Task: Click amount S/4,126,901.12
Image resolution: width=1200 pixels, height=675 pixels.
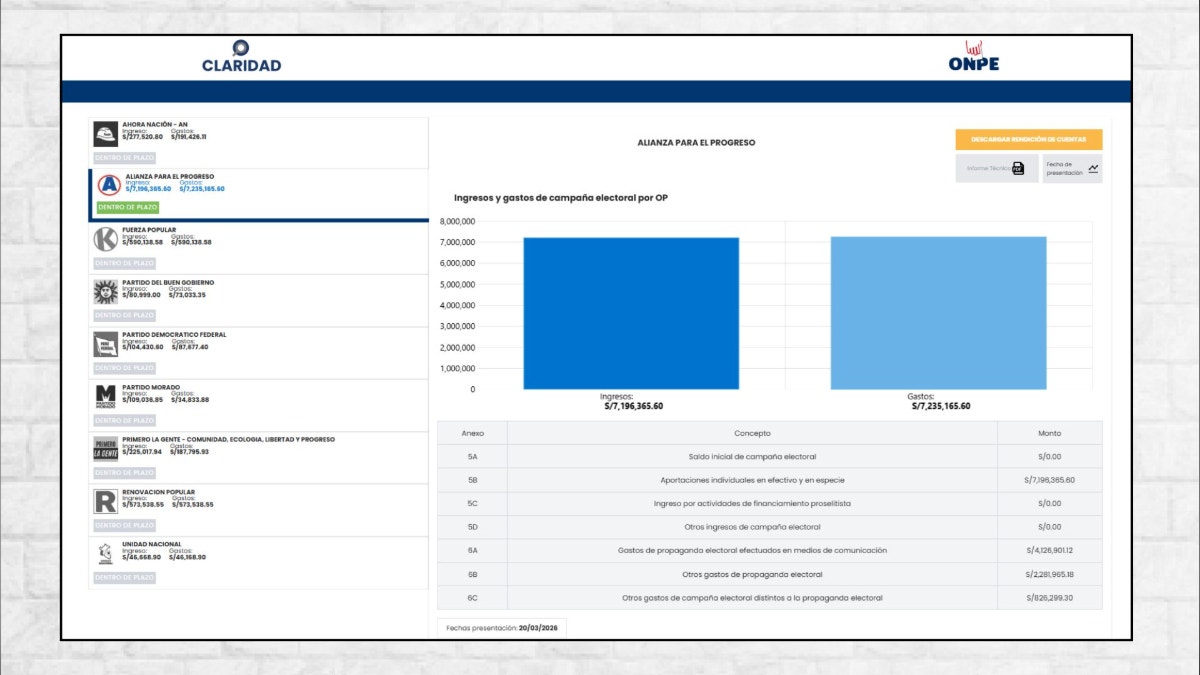Action: (x=1050, y=550)
